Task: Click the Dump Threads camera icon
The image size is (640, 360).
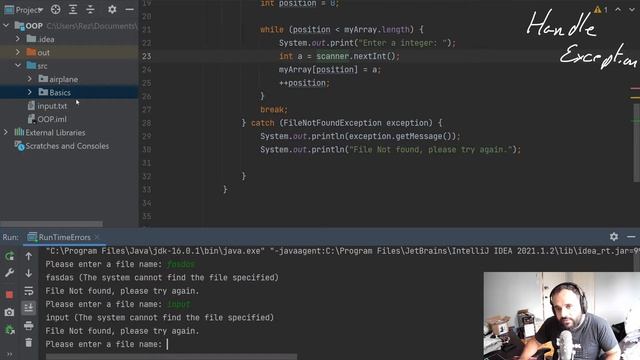Action: [x=9, y=312]
